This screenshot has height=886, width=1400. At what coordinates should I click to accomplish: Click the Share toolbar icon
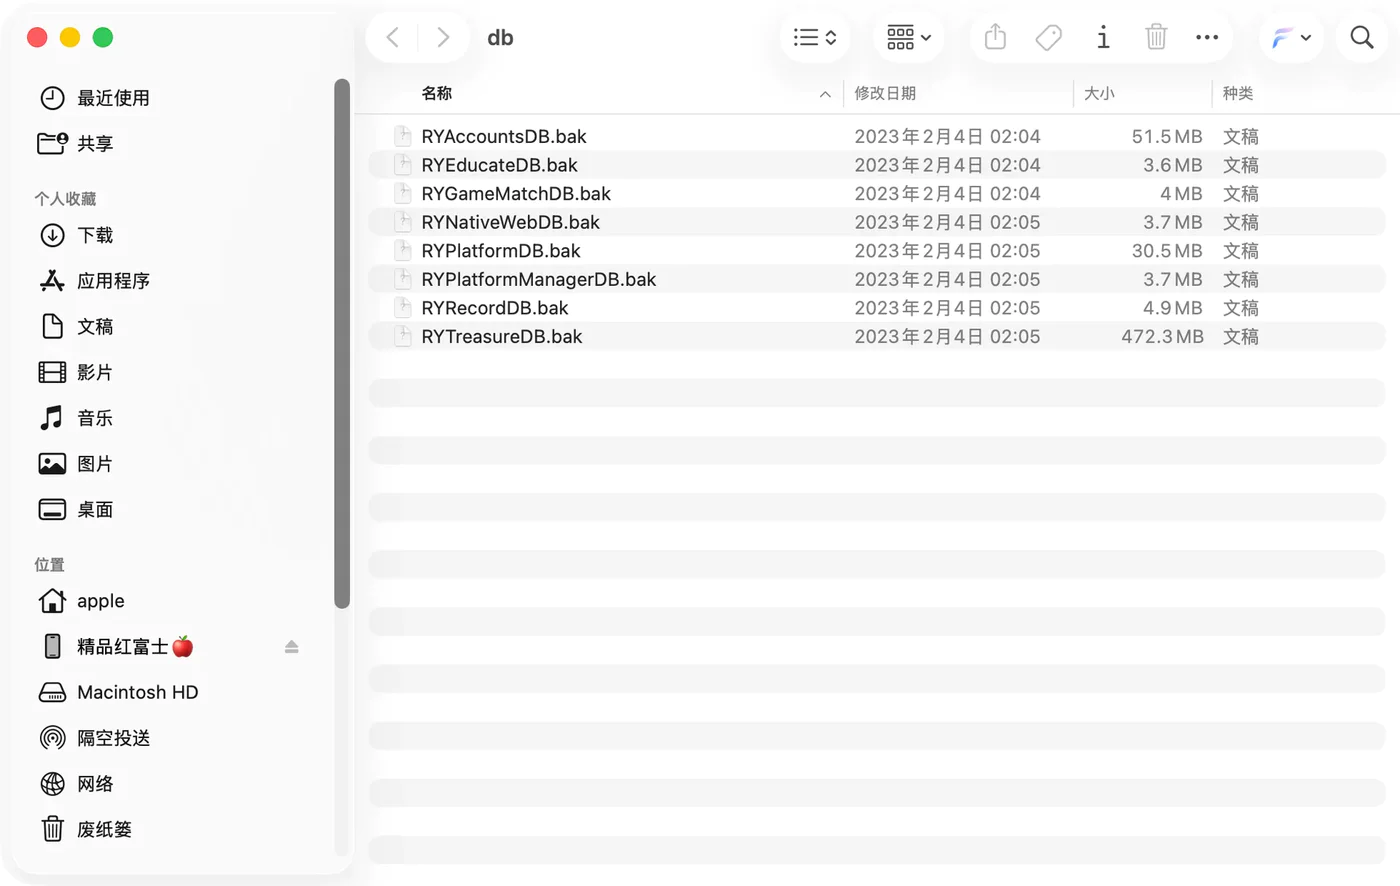995,38
